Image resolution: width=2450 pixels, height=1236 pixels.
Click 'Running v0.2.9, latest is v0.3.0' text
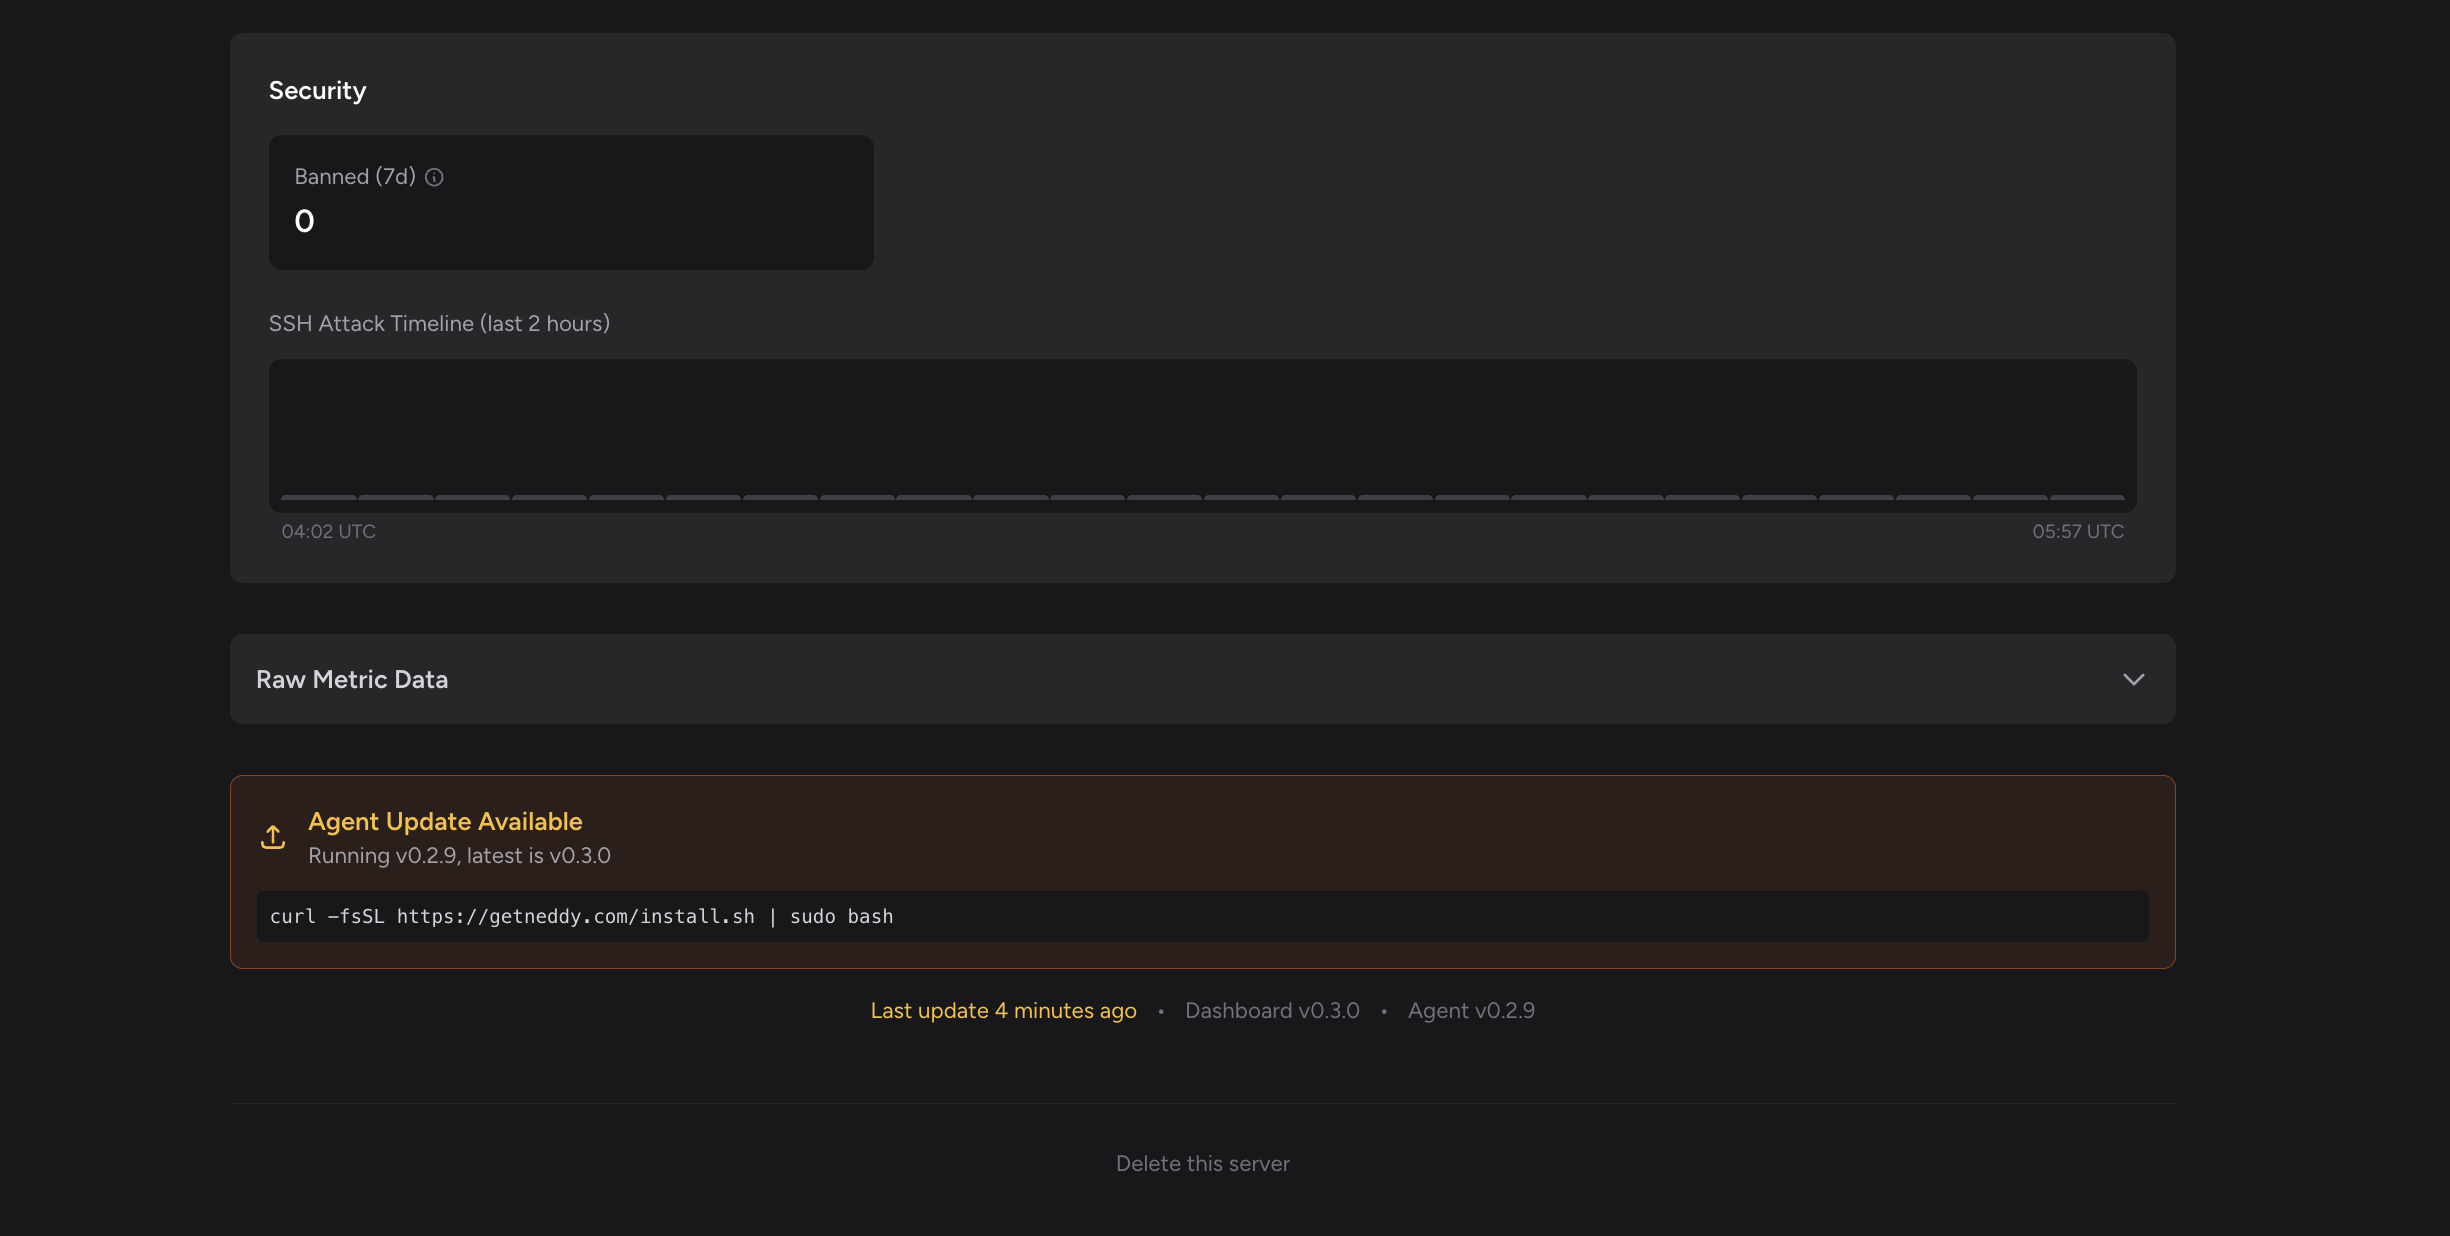click(x=459, y=856)
